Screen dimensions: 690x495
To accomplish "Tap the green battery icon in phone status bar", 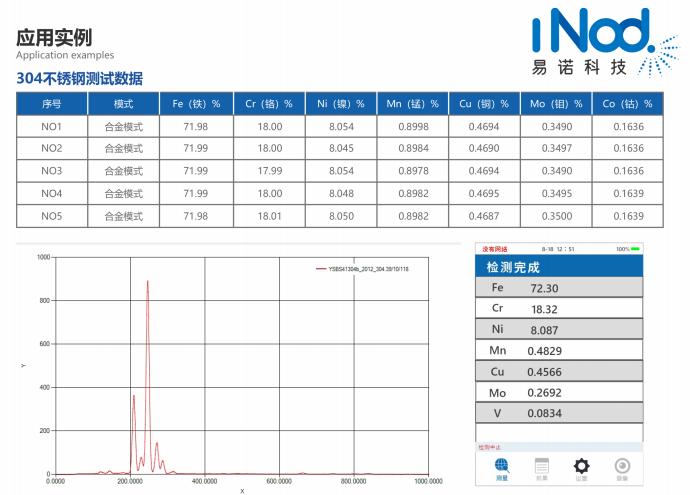I will coord(635,249).
